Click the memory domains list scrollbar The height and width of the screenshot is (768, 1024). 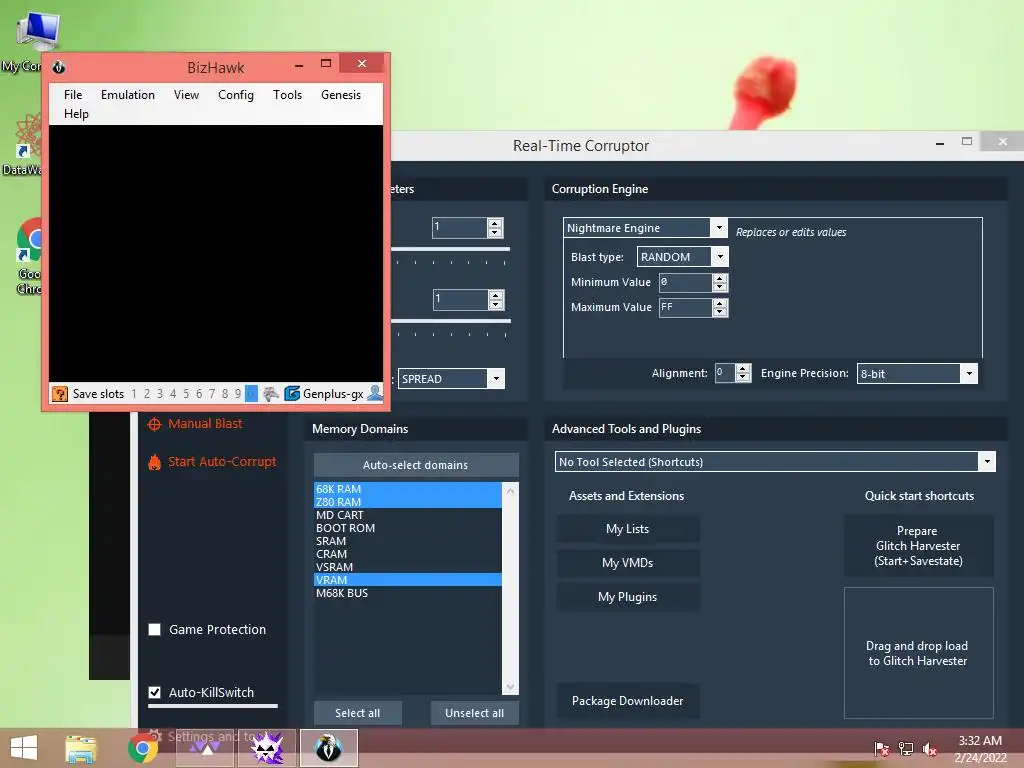click(510, 588)
